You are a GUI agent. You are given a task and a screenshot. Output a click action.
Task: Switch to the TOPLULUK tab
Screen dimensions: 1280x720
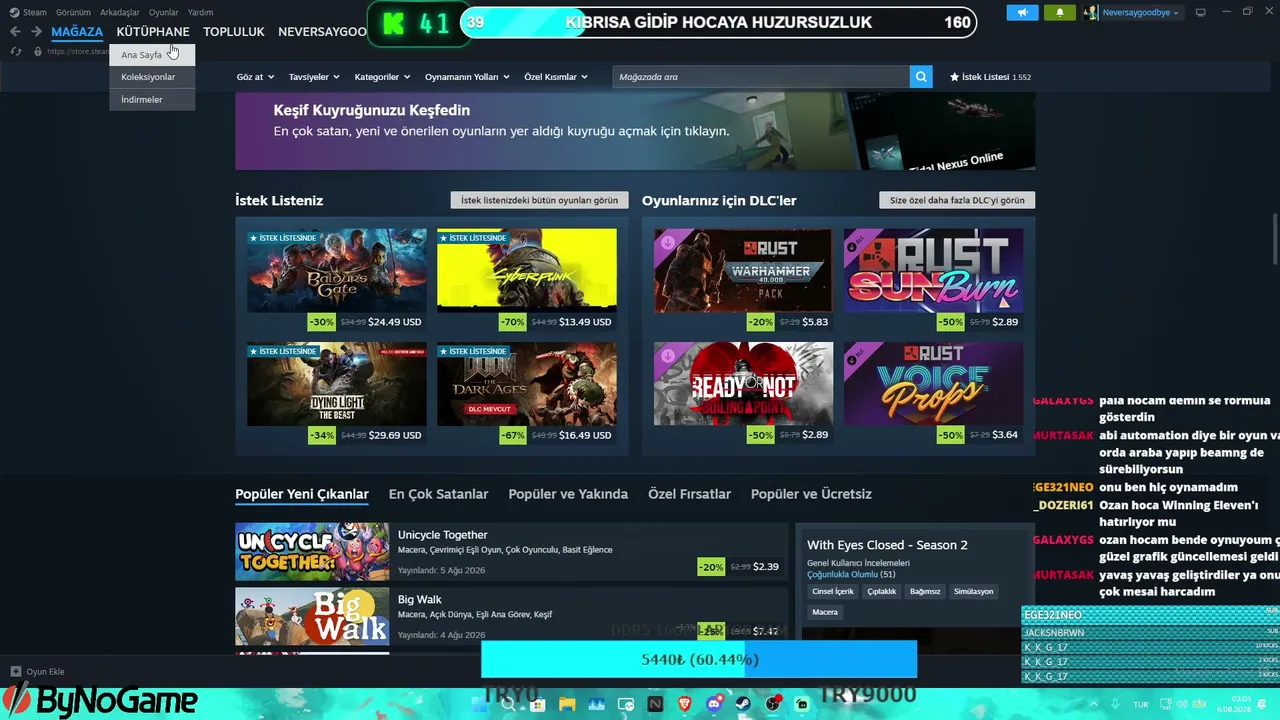pos(234,32)
